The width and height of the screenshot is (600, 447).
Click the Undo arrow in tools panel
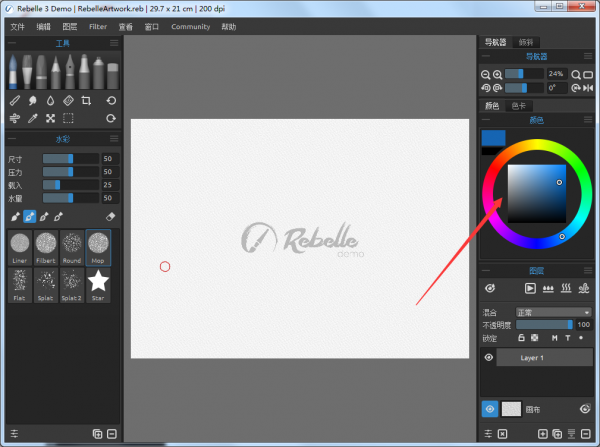111,101
